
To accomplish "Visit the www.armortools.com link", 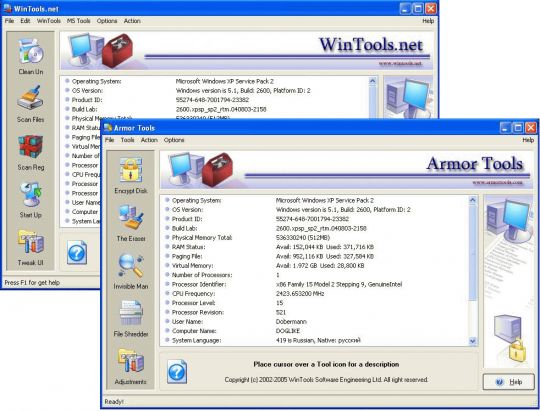I will point(497,182).
